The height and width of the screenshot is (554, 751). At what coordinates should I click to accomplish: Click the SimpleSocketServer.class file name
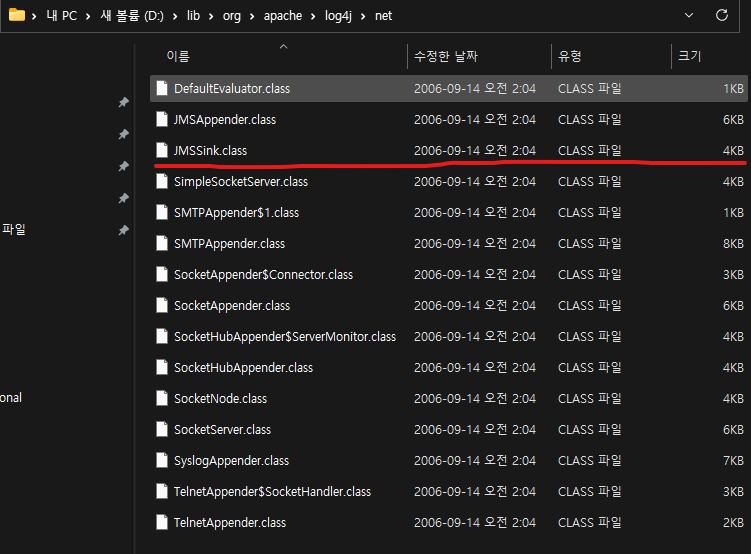241,182
